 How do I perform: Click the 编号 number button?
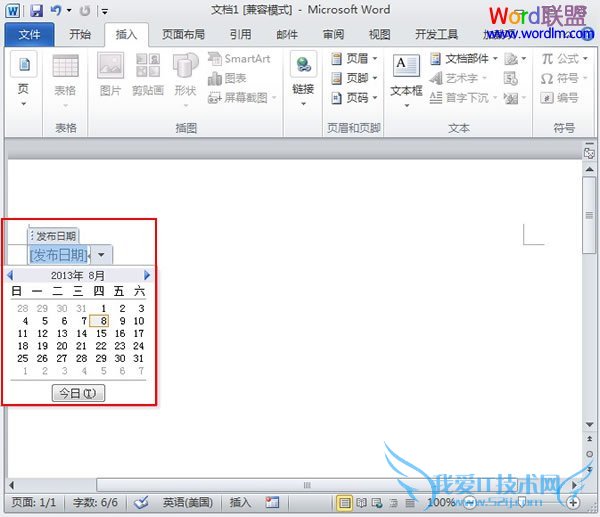tap(559, 98)
